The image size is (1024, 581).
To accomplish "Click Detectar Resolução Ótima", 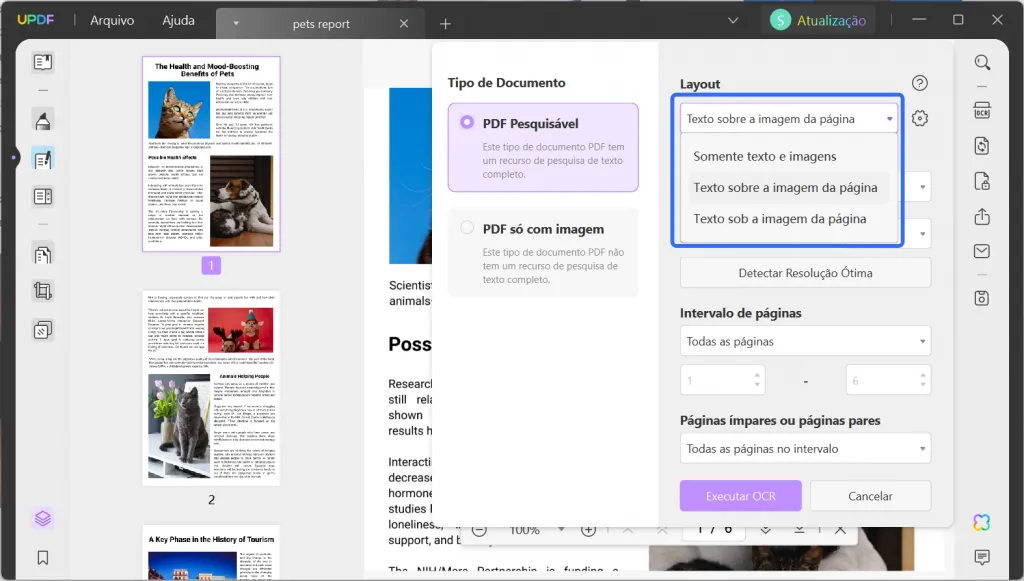I will click(805, 272).
